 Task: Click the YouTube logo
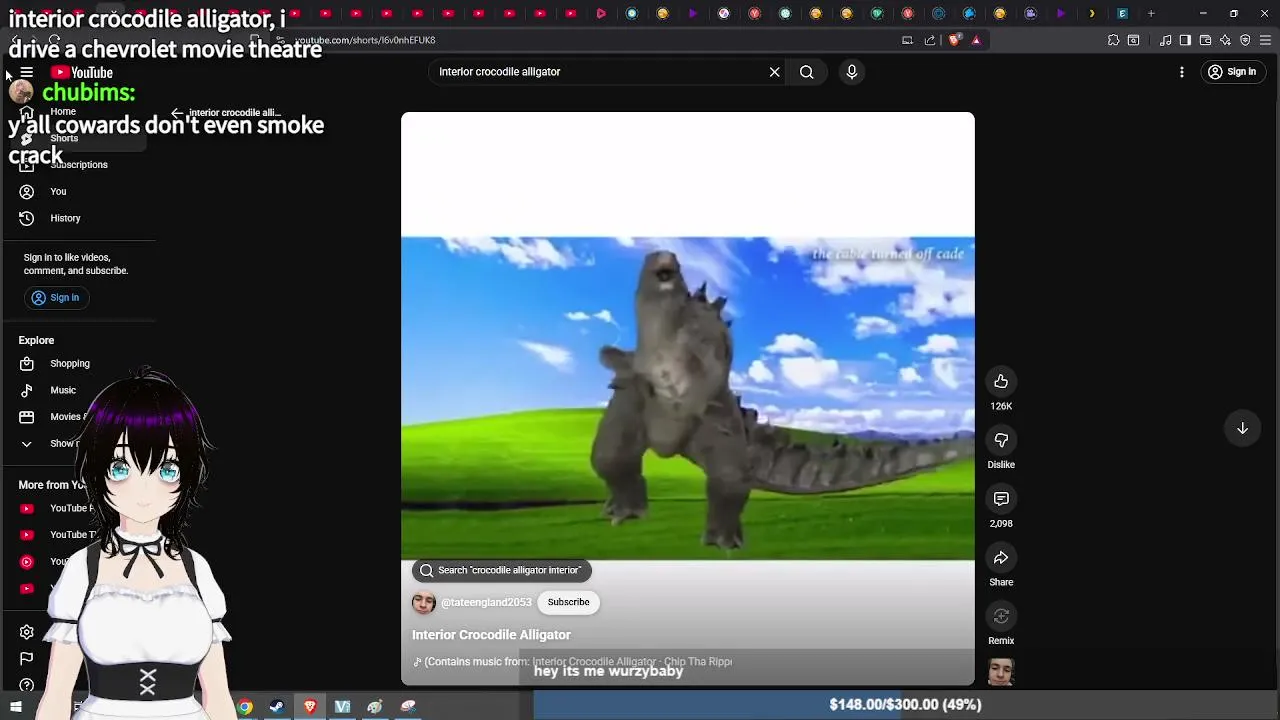click(x=82, y=72)
